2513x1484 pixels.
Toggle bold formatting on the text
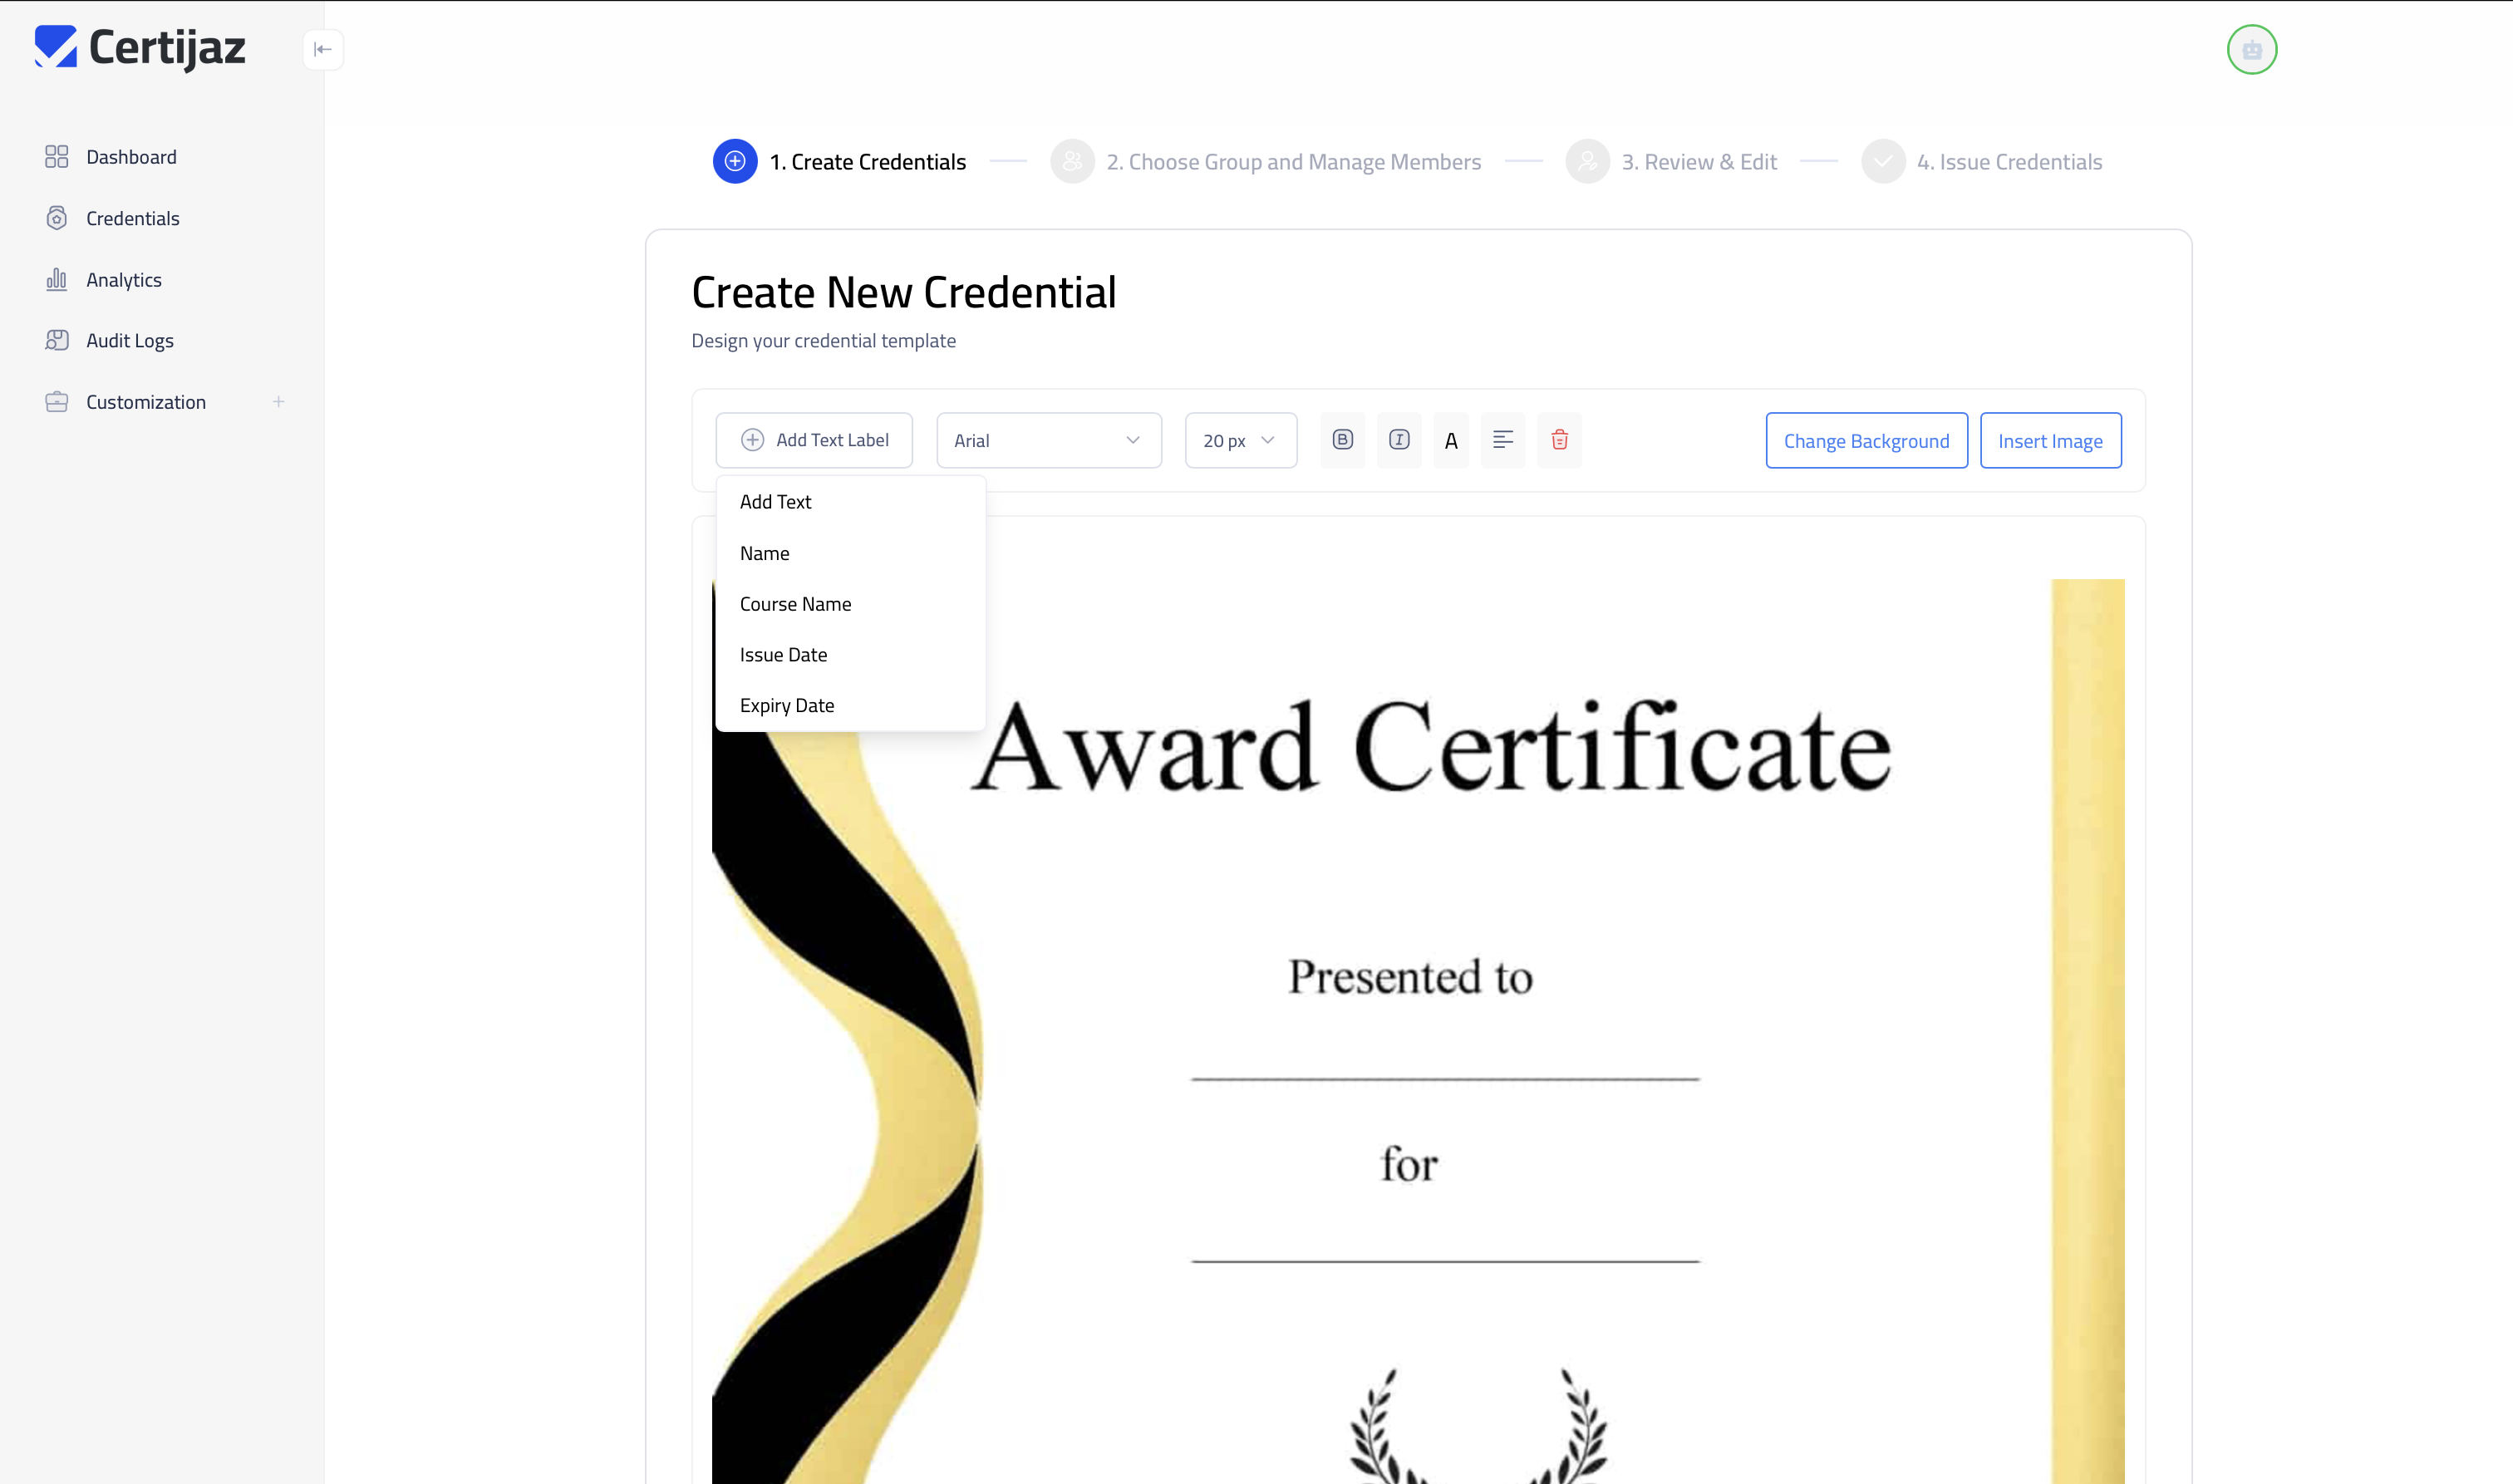[1342, 440]
